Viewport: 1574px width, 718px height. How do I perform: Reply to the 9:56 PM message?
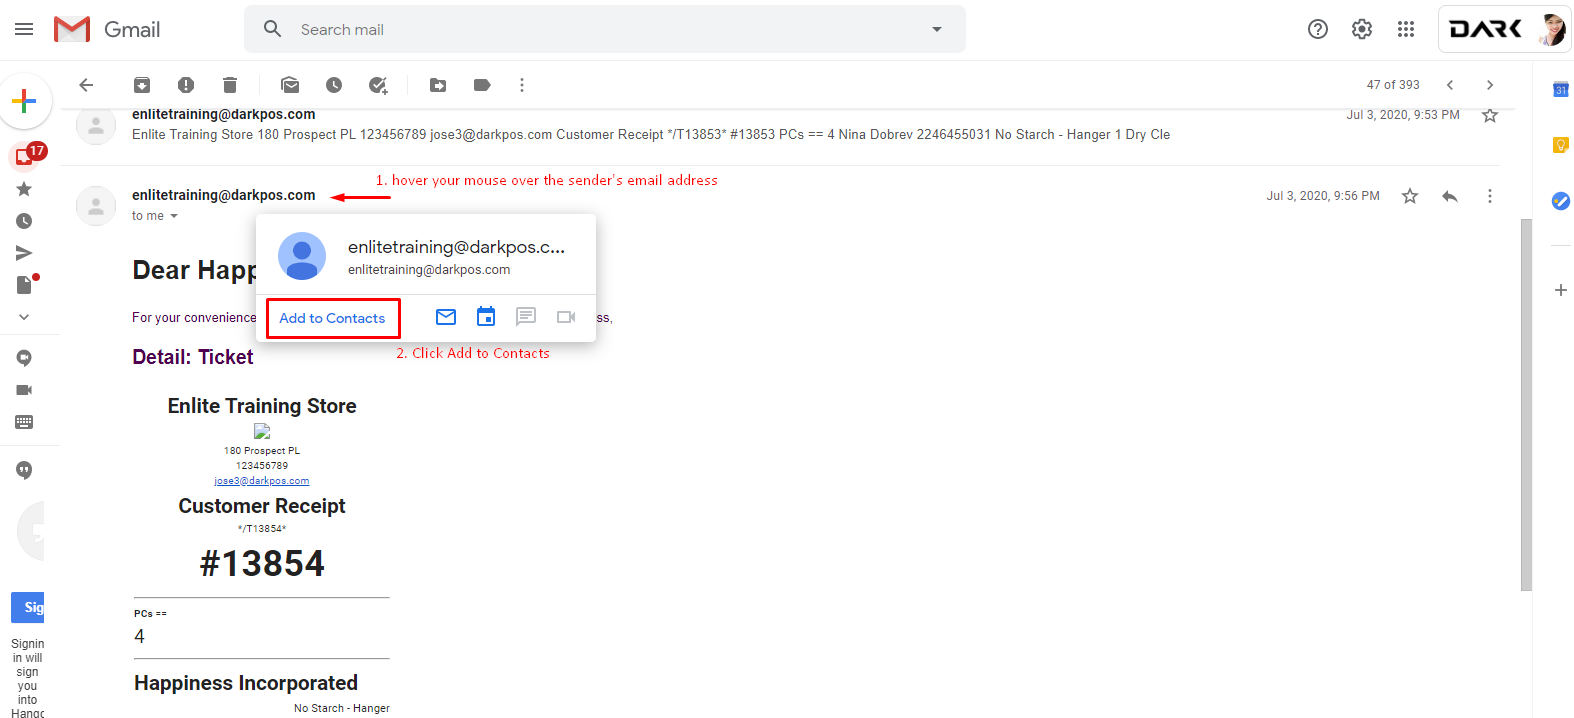click(x=1450, y=196)
